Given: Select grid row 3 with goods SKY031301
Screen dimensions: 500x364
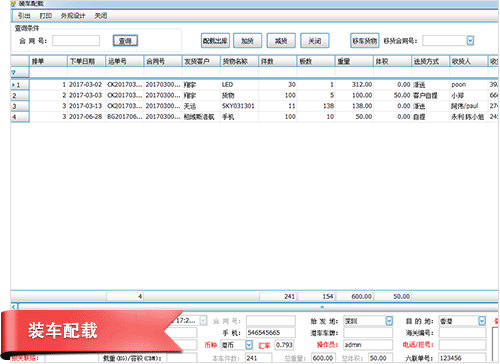Looking at the screenshot, I should pos(254,106).
